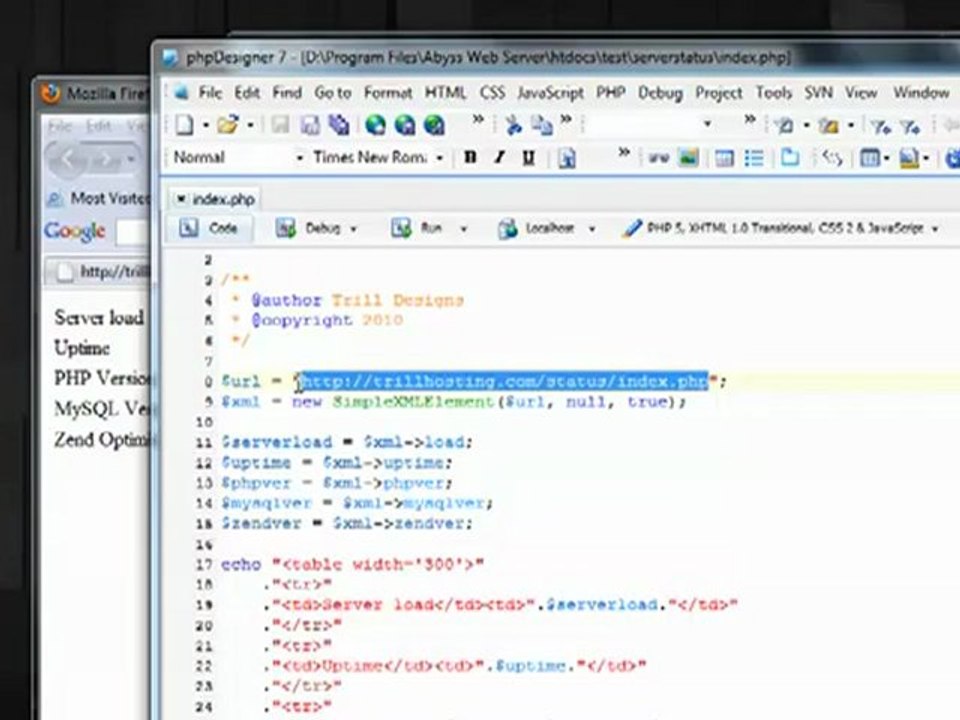
Task: Open the Edit menu in phpDesigner
Action: coord(247,93)
